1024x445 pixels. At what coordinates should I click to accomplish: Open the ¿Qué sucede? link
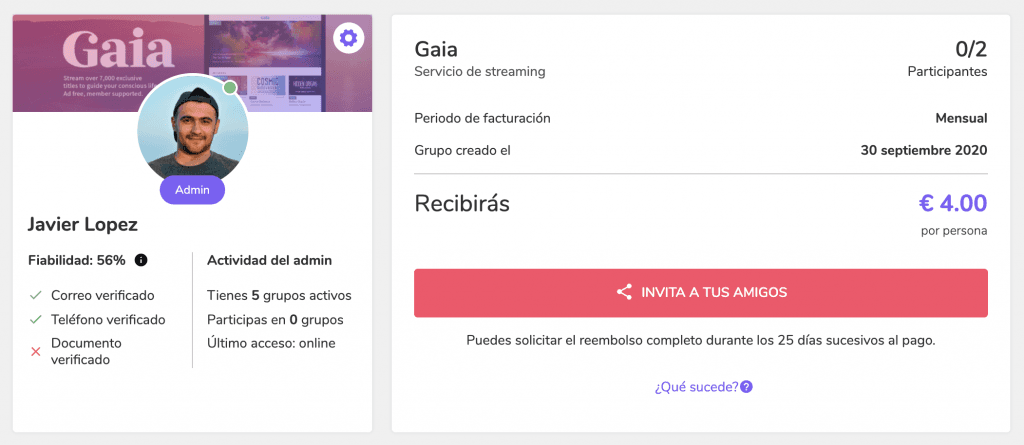(697, 387)
